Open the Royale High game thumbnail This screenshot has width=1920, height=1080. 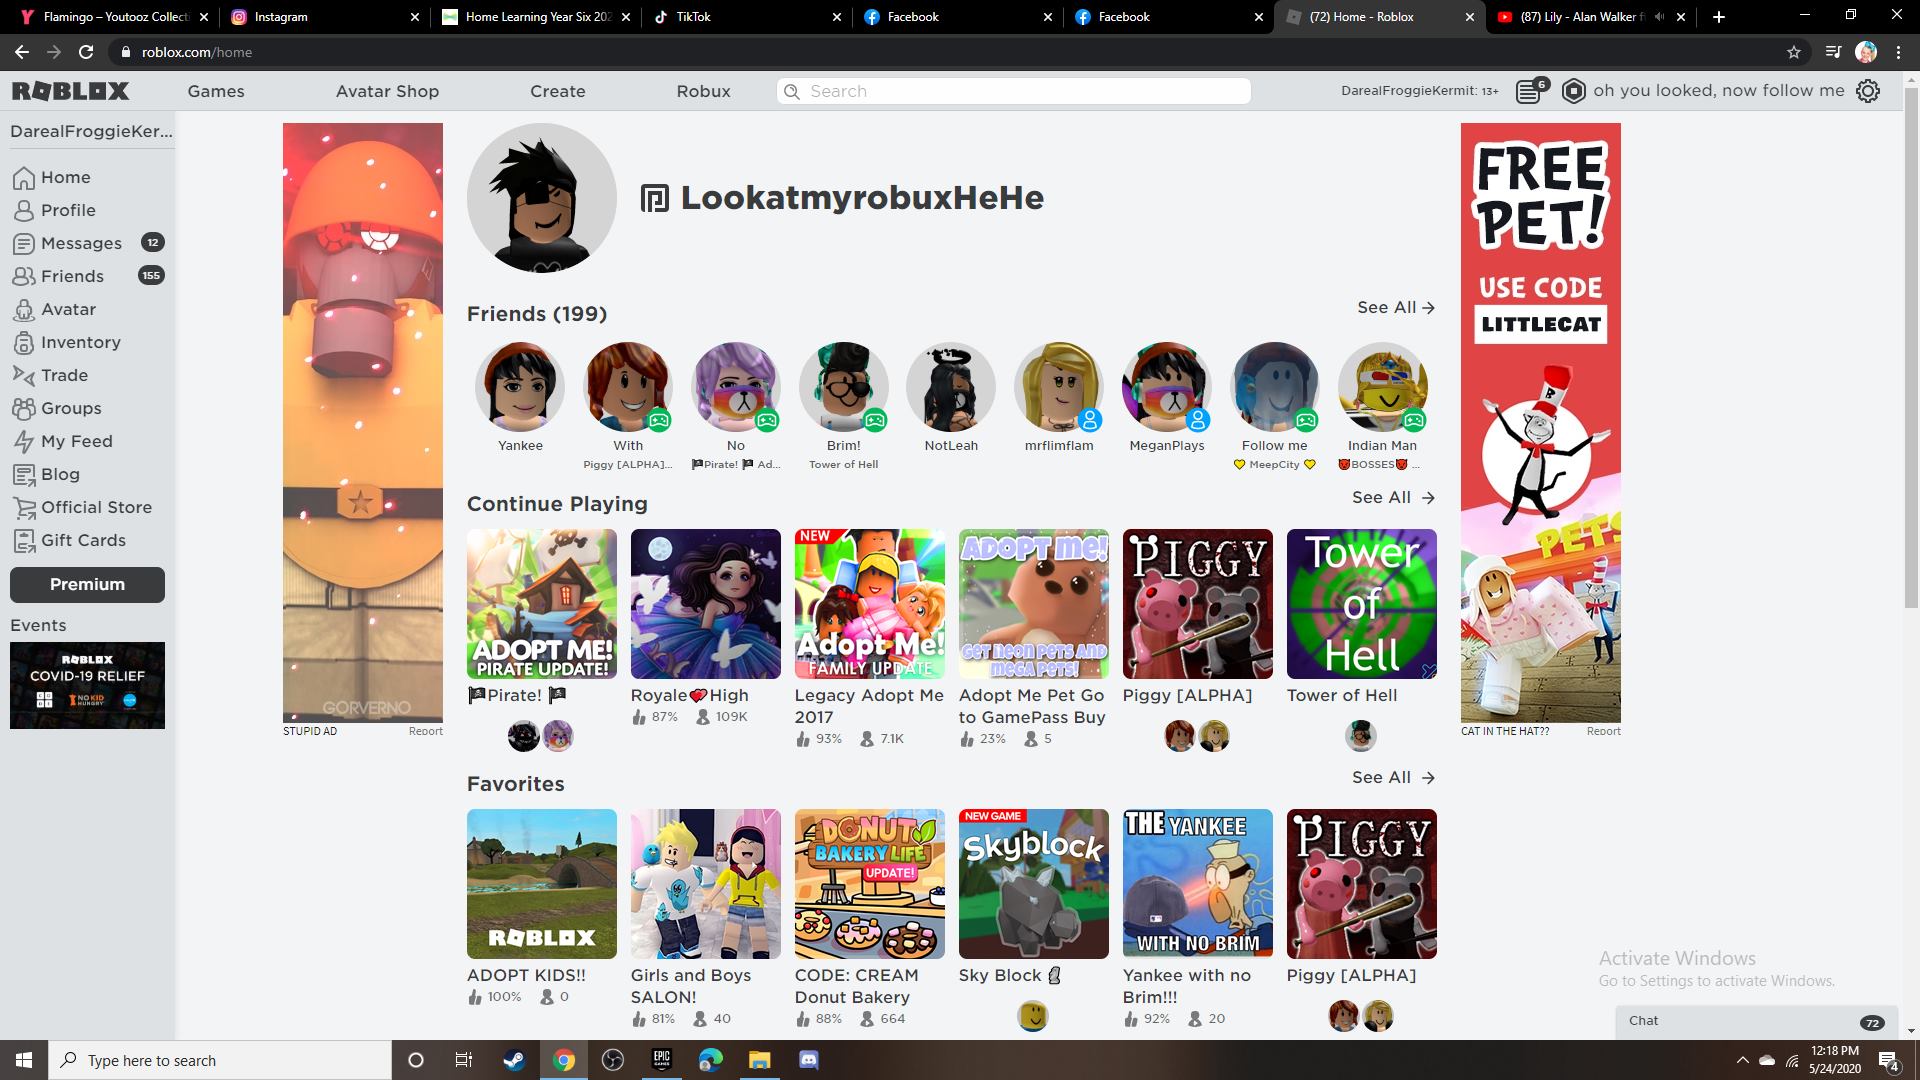point(706,604)
